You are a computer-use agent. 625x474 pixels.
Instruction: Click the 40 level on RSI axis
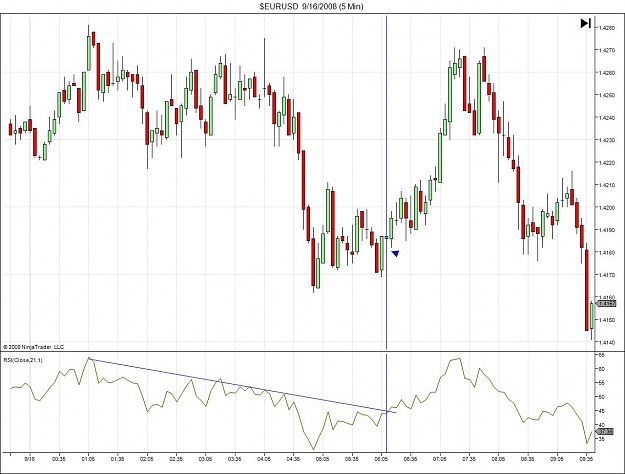coord(601,425)
